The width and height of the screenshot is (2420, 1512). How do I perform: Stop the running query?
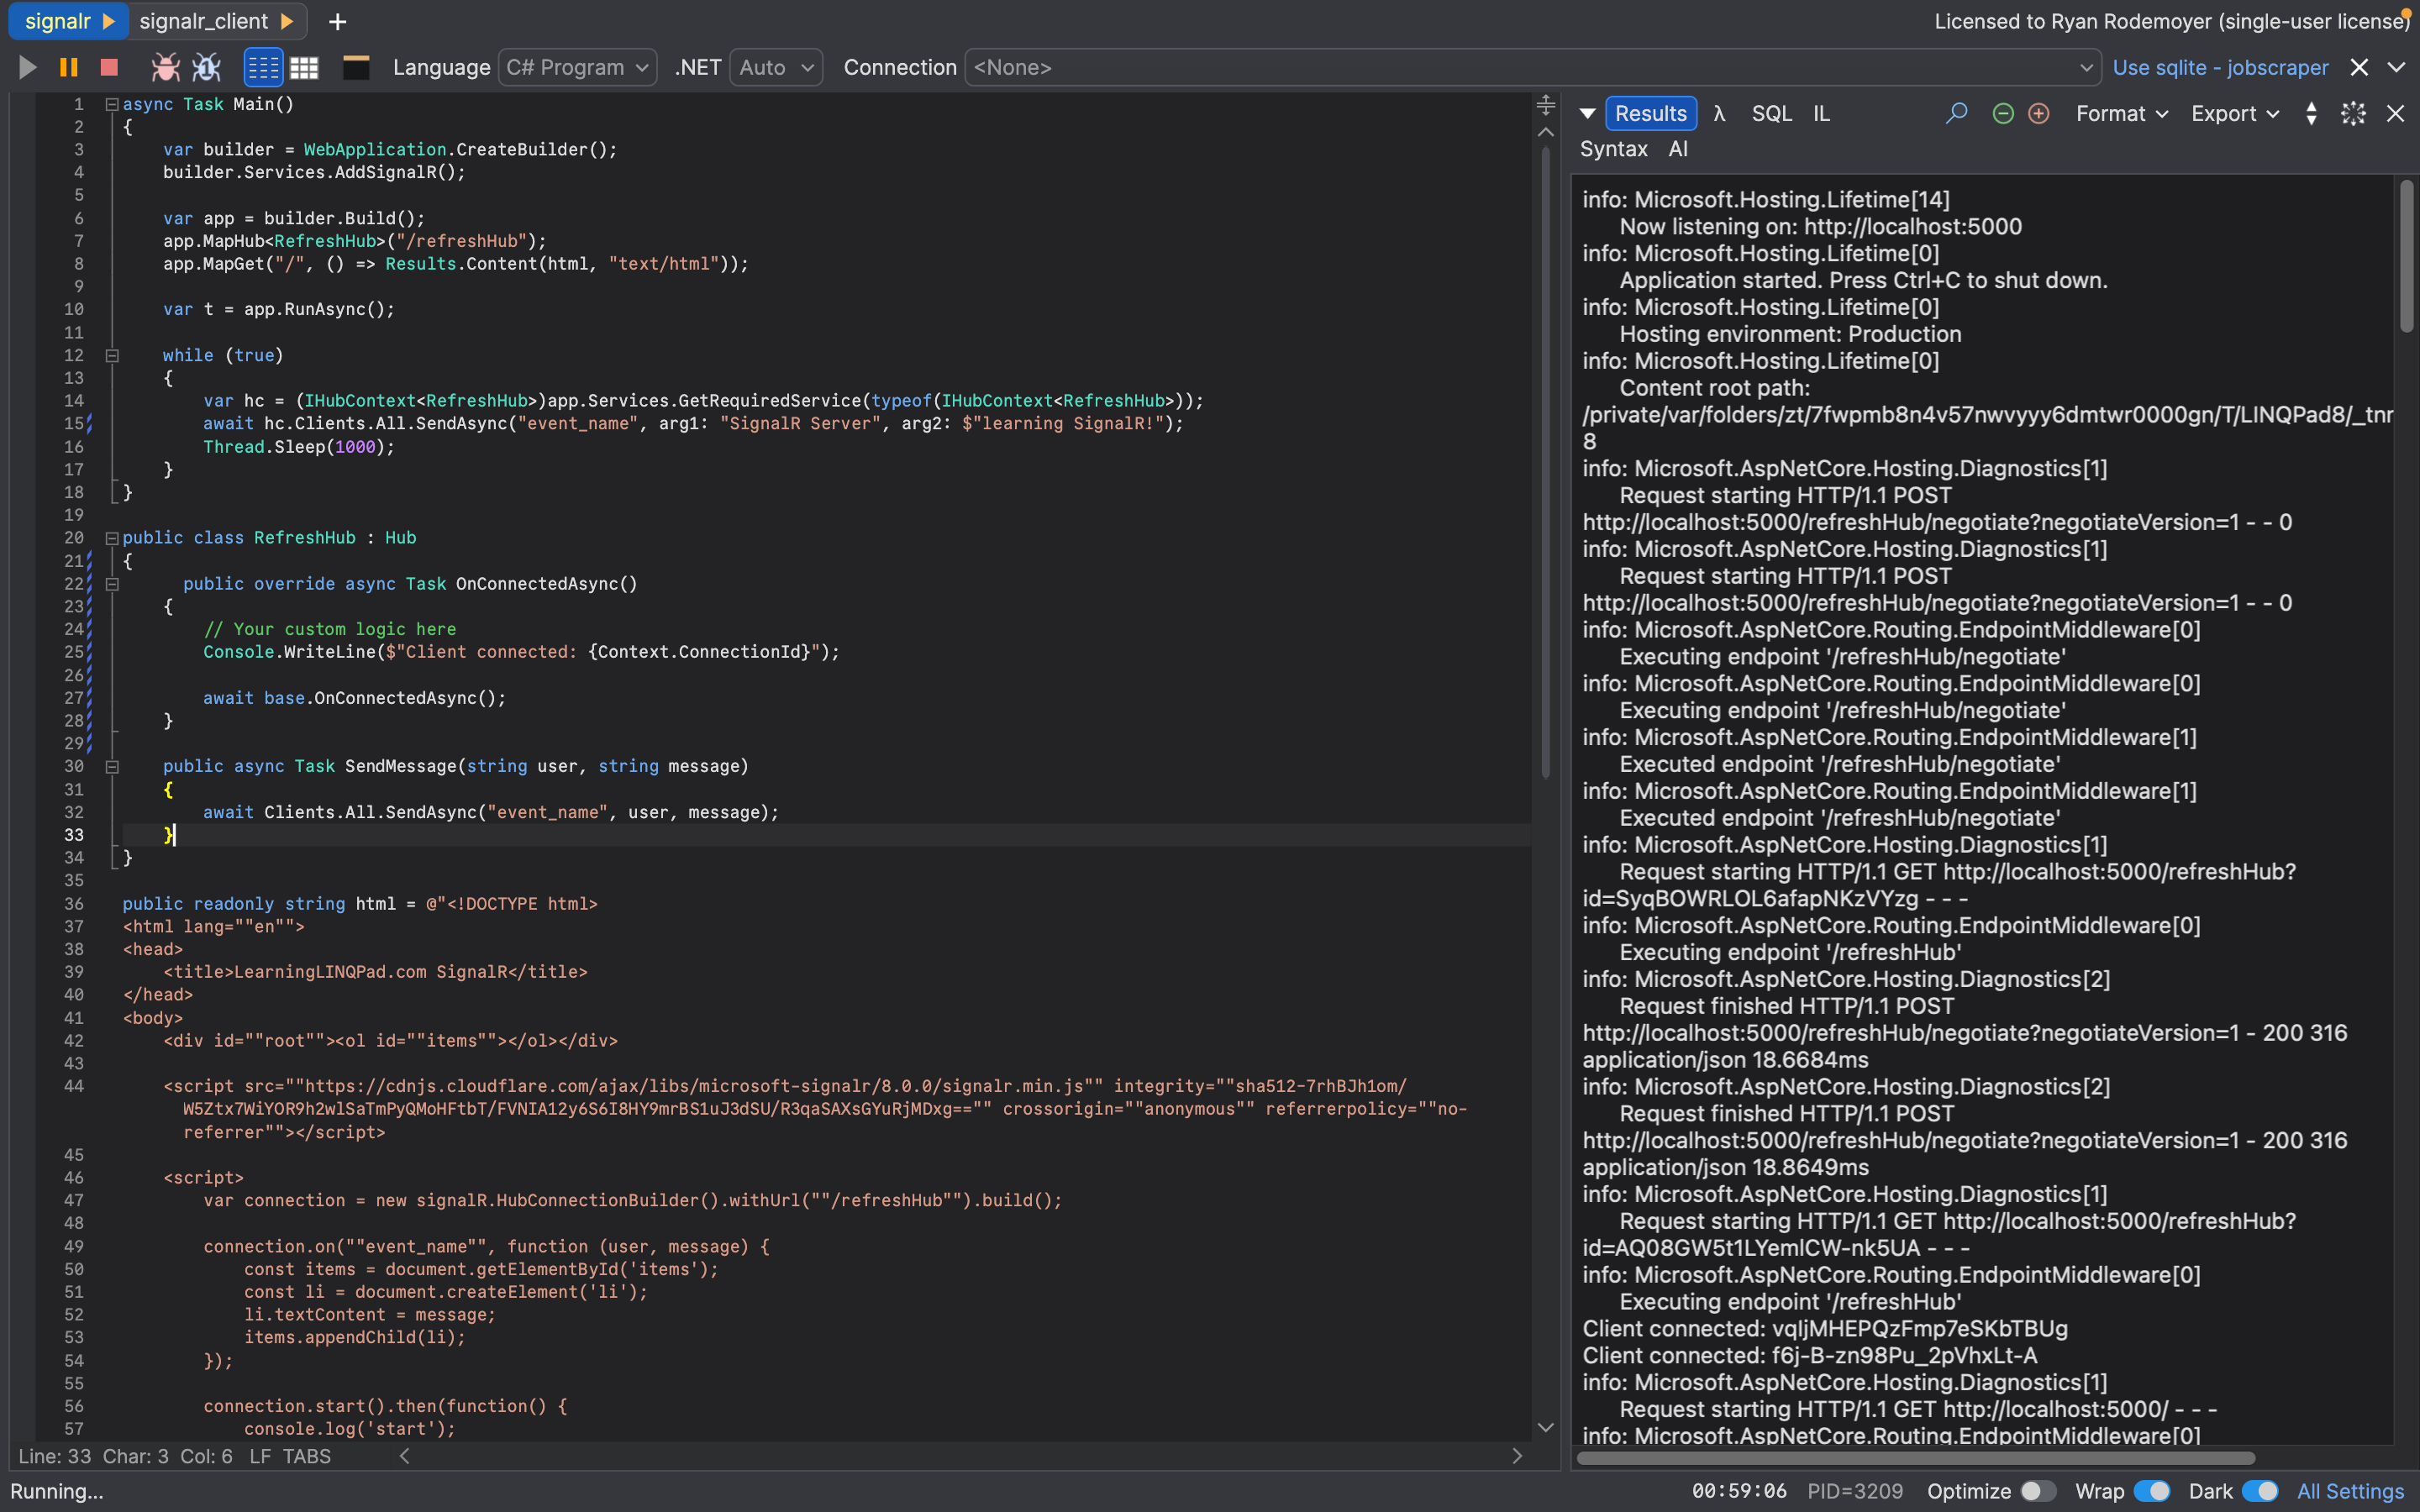(108, 67)
